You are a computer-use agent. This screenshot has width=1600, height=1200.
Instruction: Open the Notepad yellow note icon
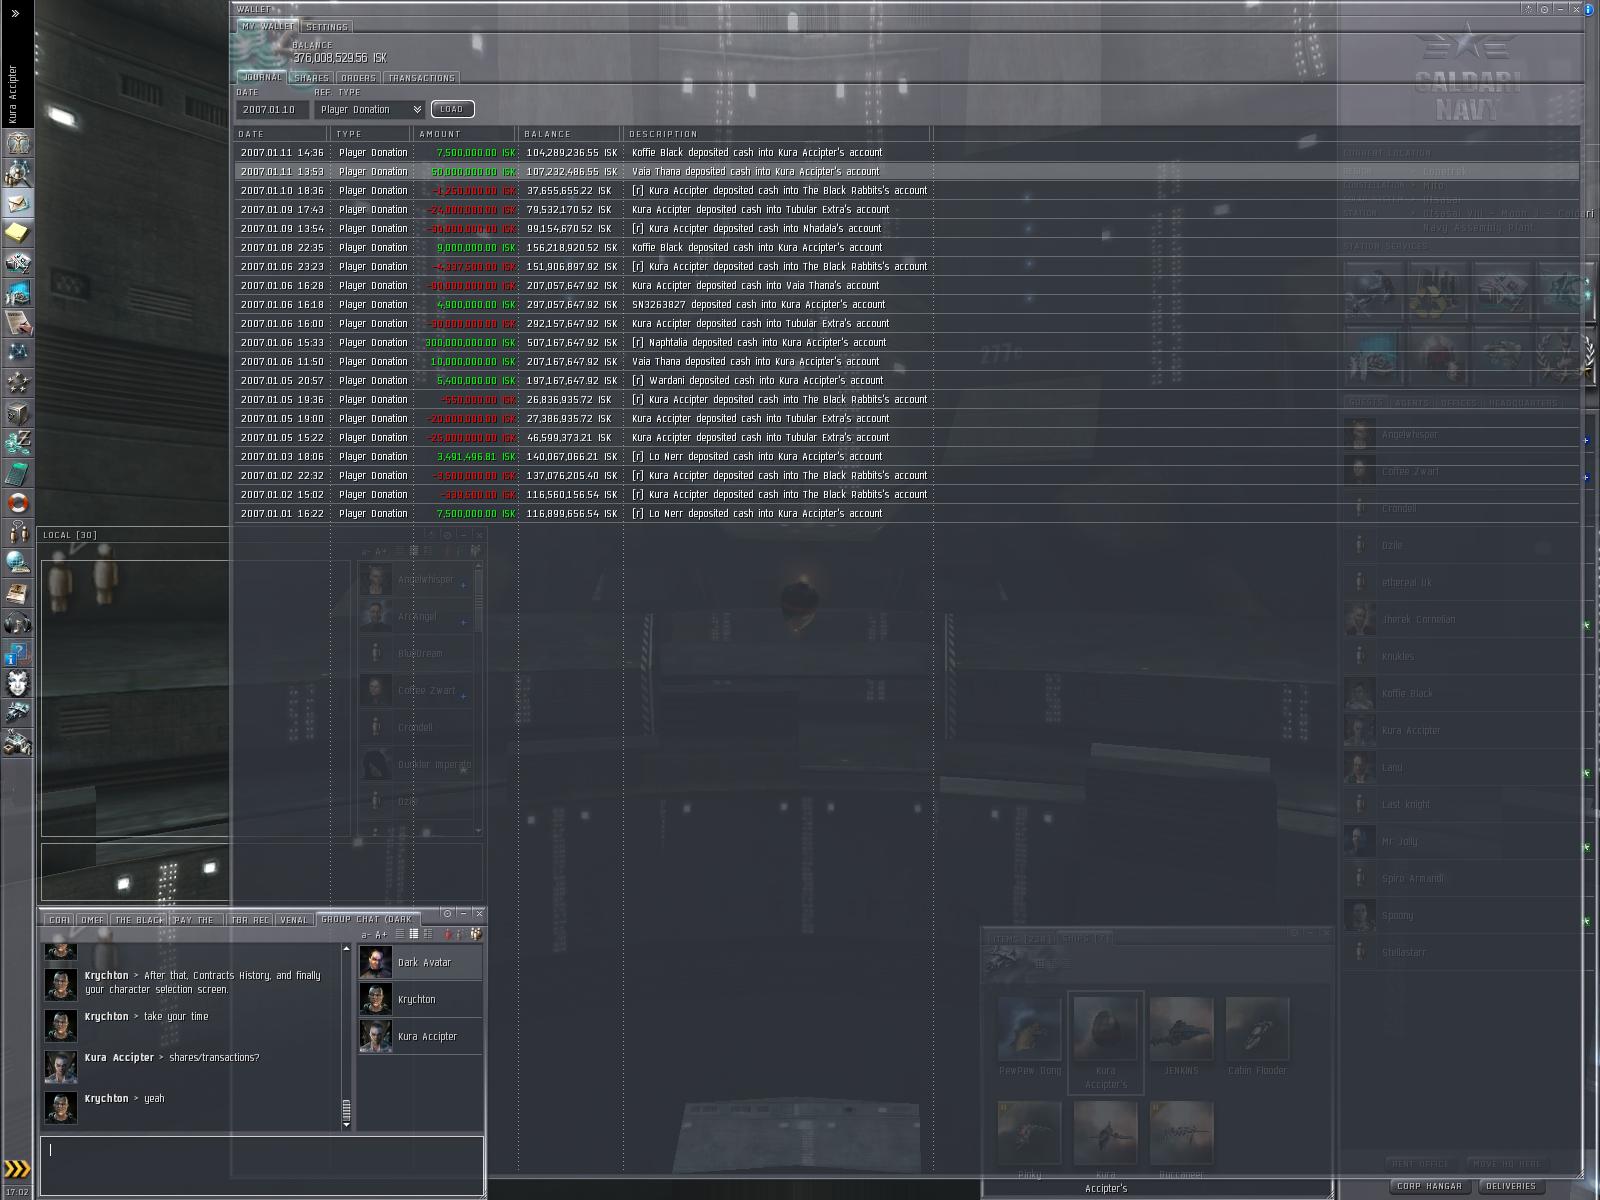tap(17, 232)
